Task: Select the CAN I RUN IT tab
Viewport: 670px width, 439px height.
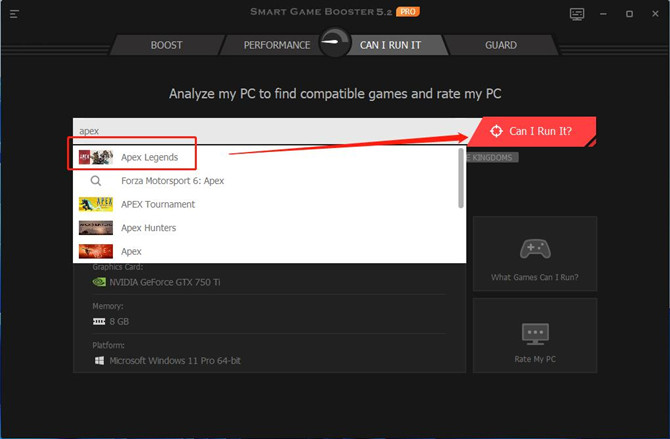Action: 391,45
